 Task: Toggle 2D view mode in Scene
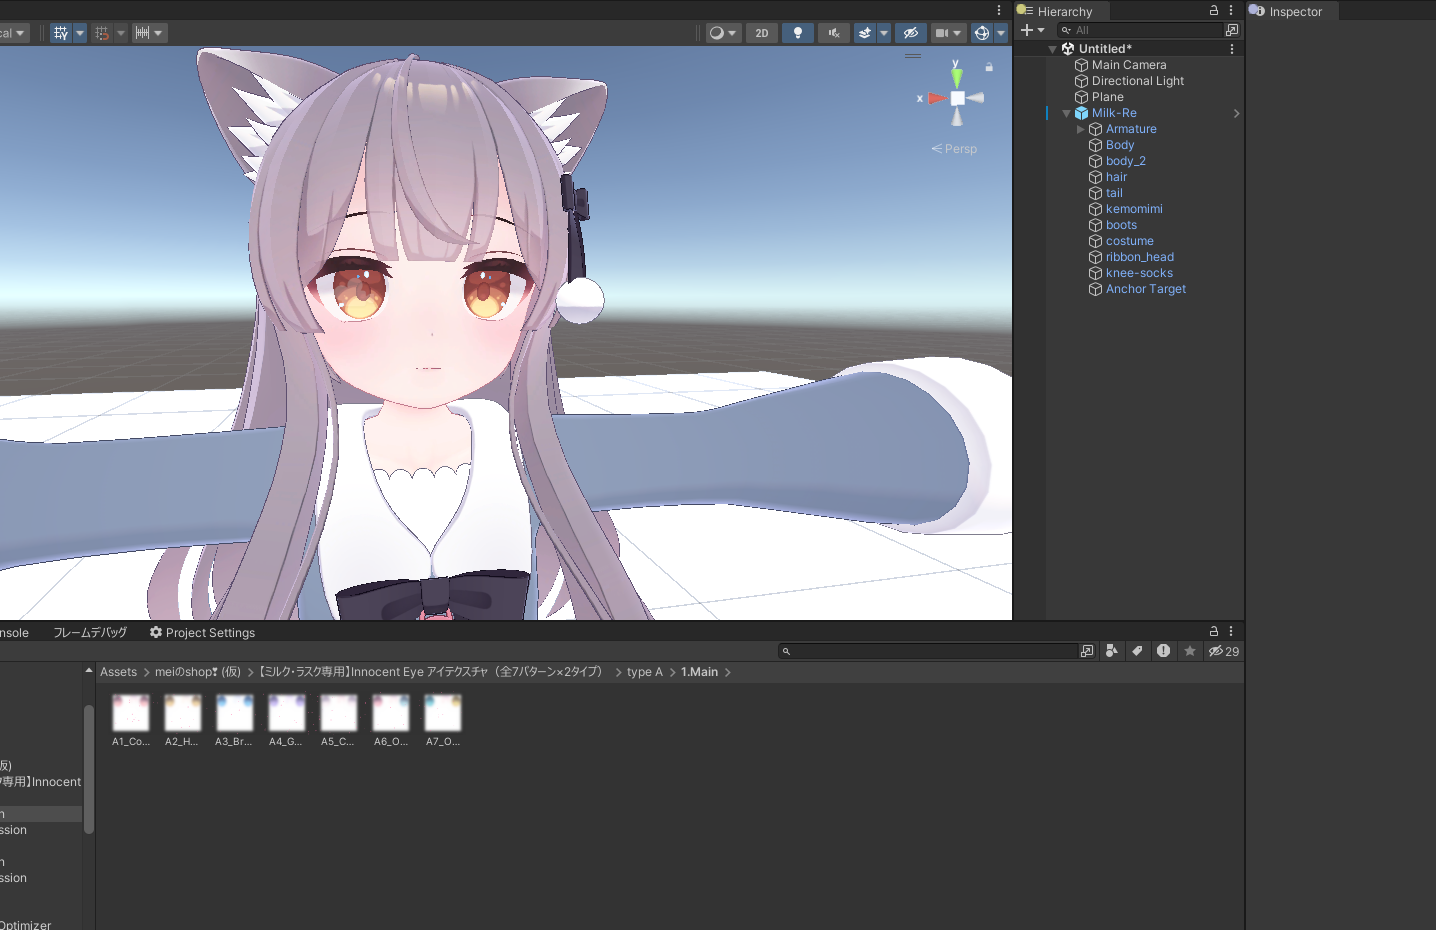[x=762, y=33]
